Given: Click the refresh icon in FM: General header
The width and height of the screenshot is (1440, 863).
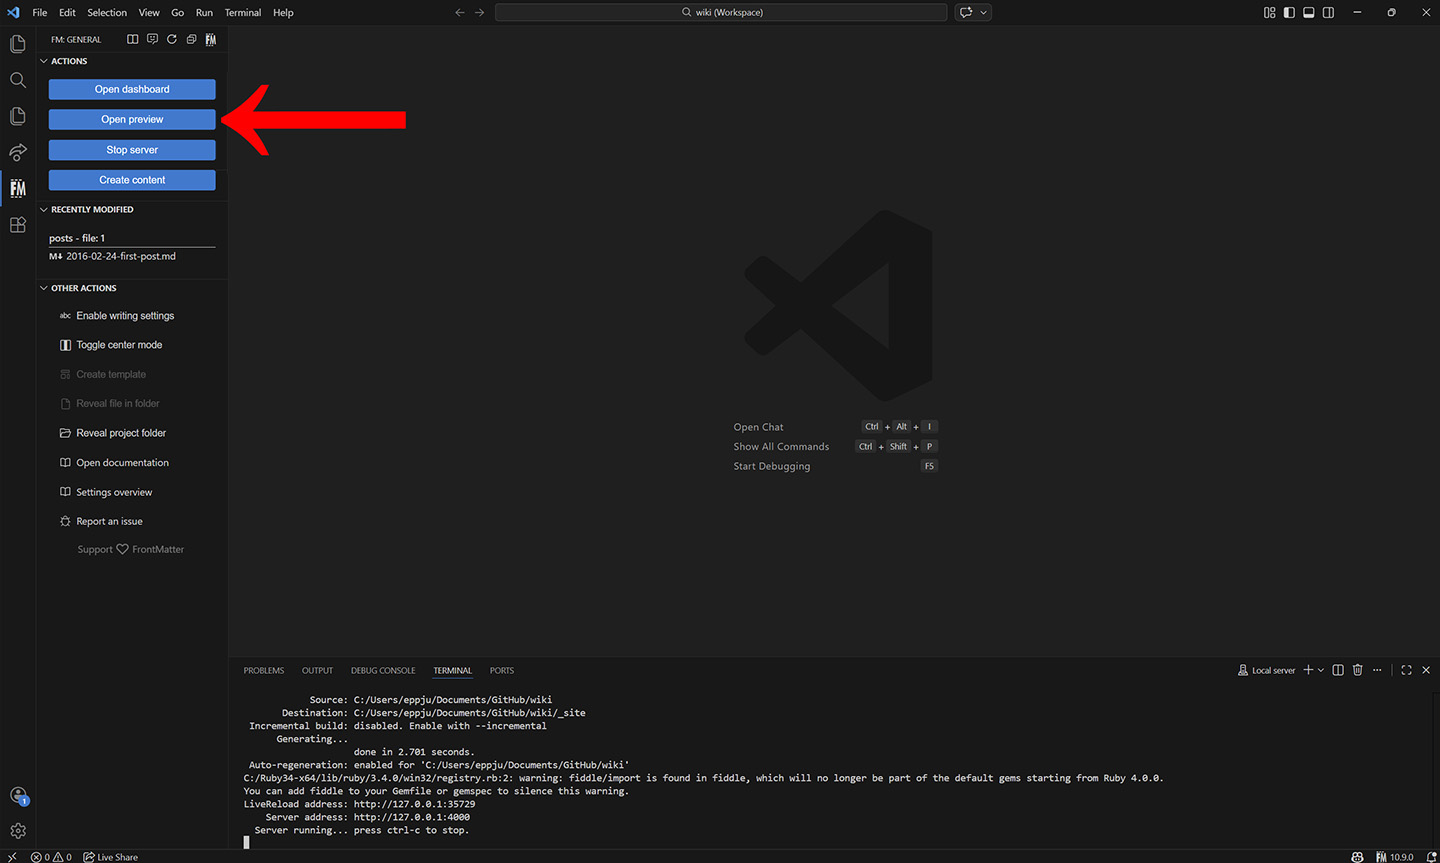Looking at the screenshot, I should 172,39.
